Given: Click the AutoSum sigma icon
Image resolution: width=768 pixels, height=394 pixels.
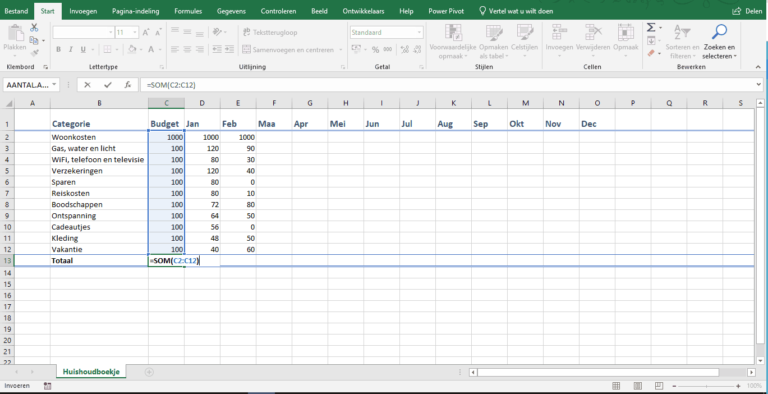Looking at the screenshot, I should pos(651,27).
